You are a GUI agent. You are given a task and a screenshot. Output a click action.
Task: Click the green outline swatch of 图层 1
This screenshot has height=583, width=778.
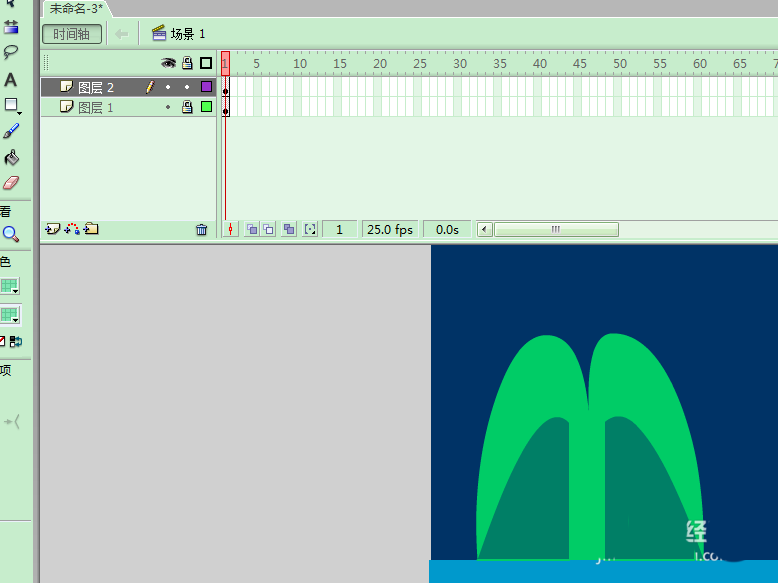(206, 106)
